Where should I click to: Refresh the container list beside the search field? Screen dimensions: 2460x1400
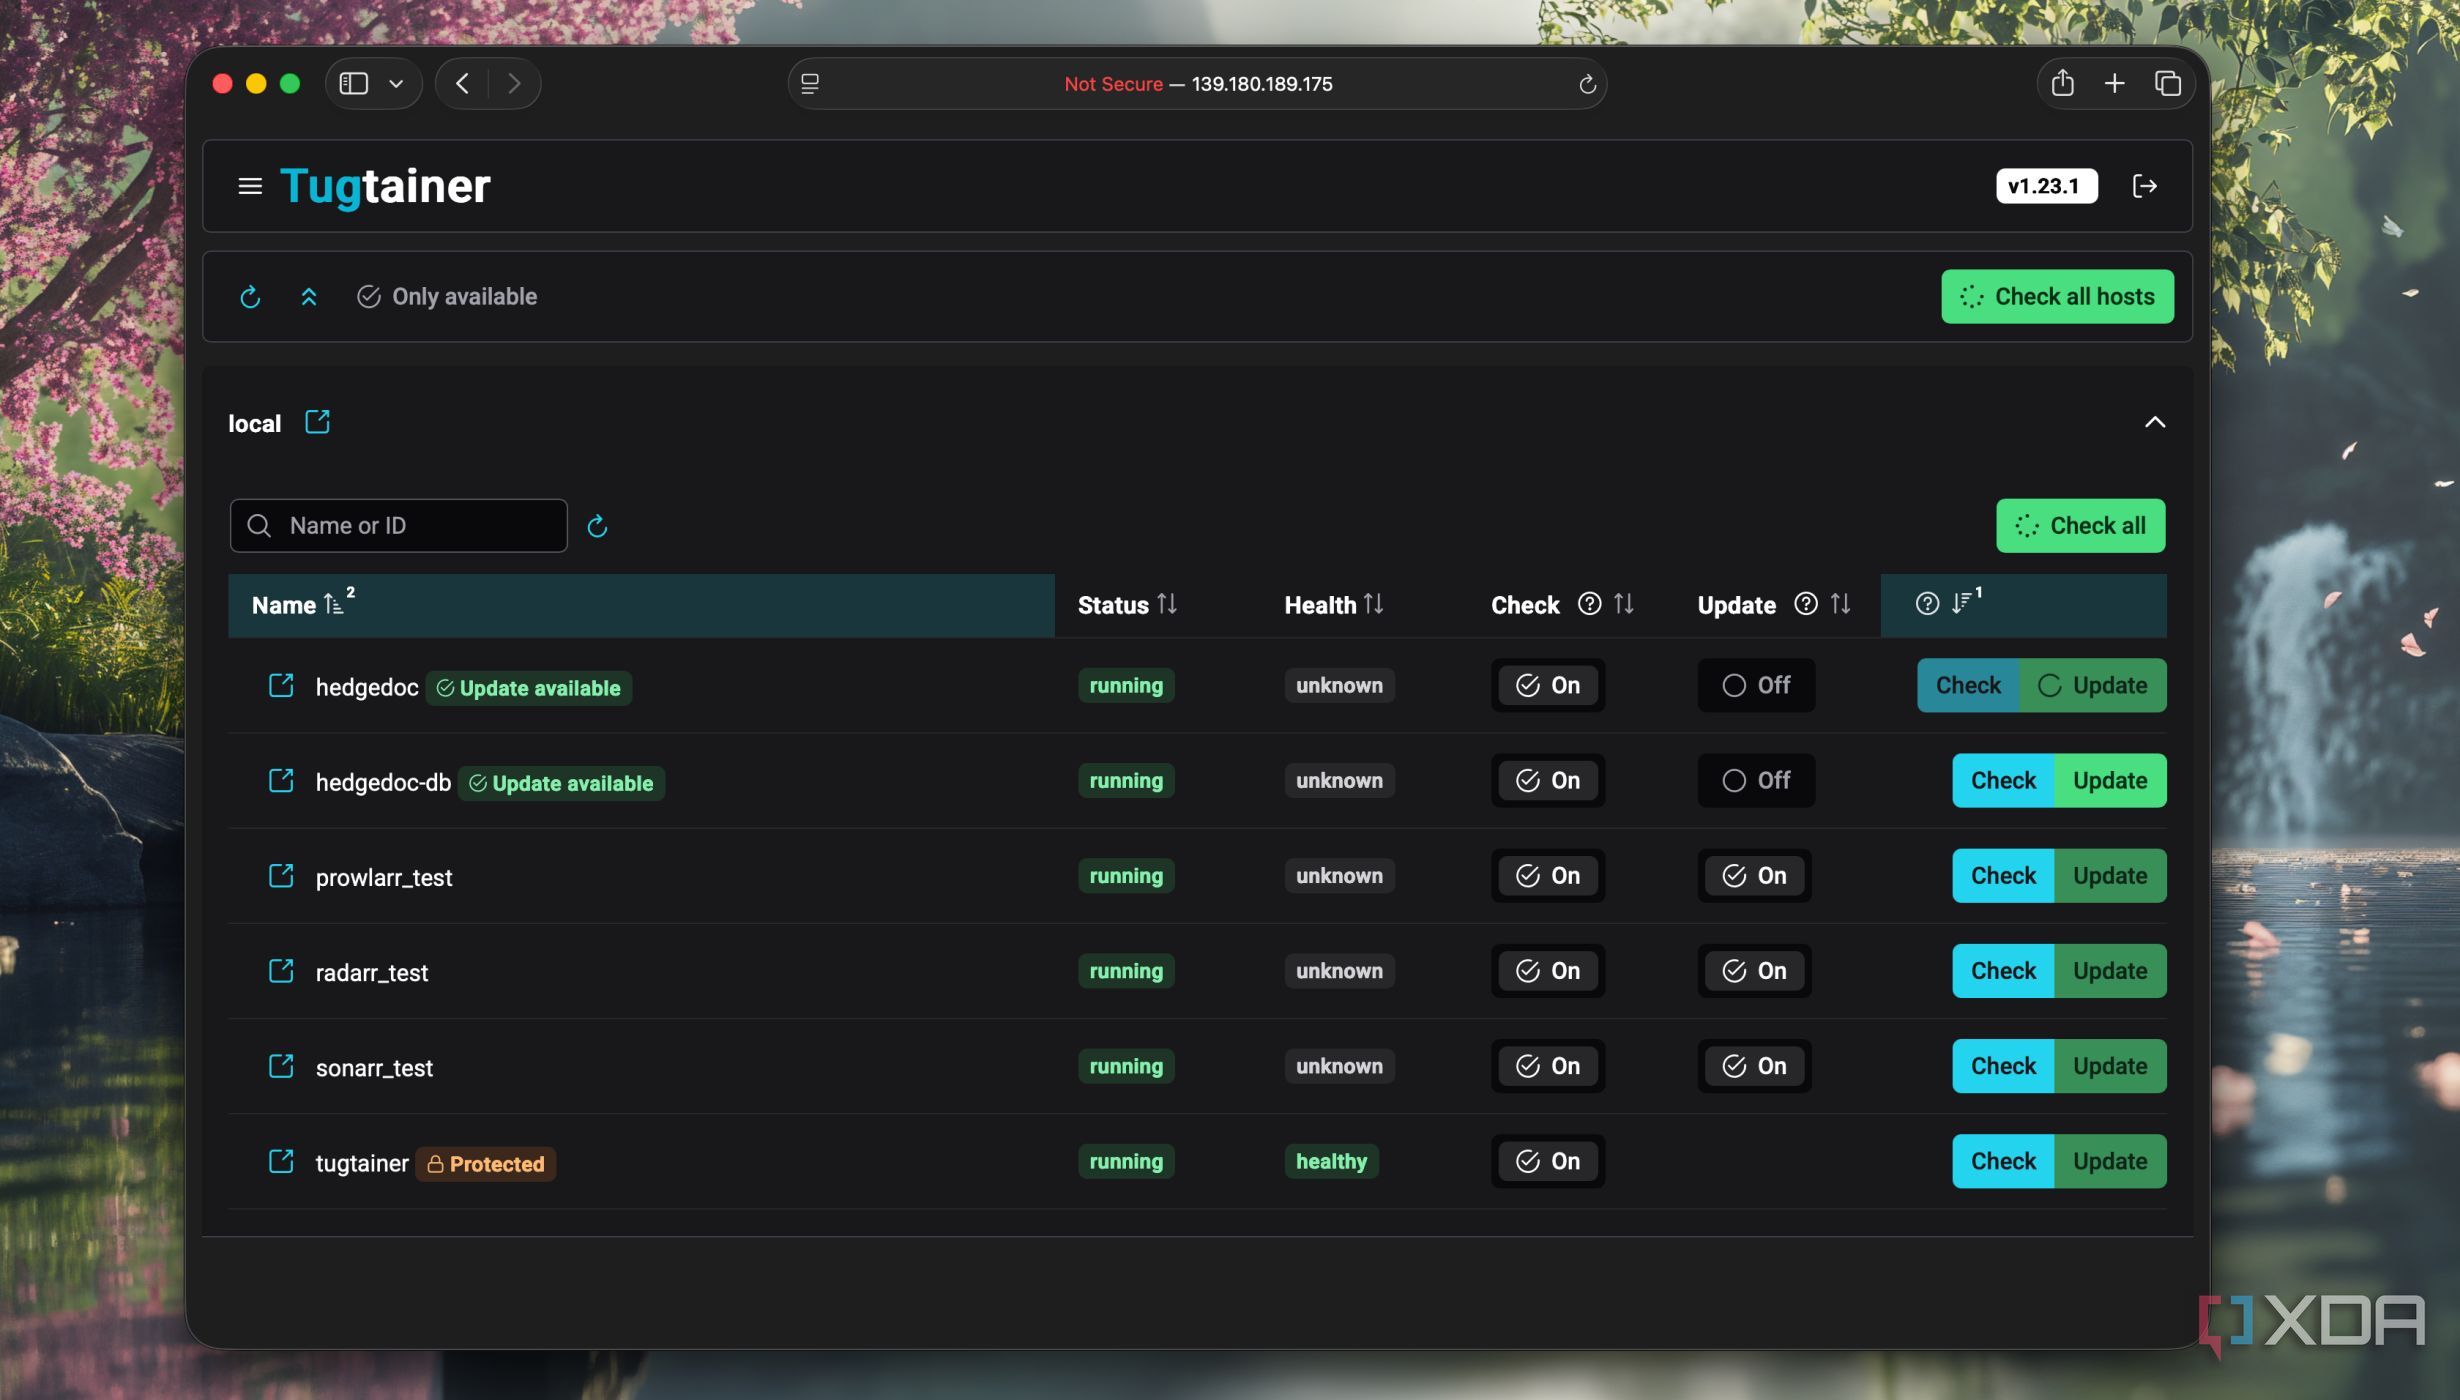(x=597, y=526)
